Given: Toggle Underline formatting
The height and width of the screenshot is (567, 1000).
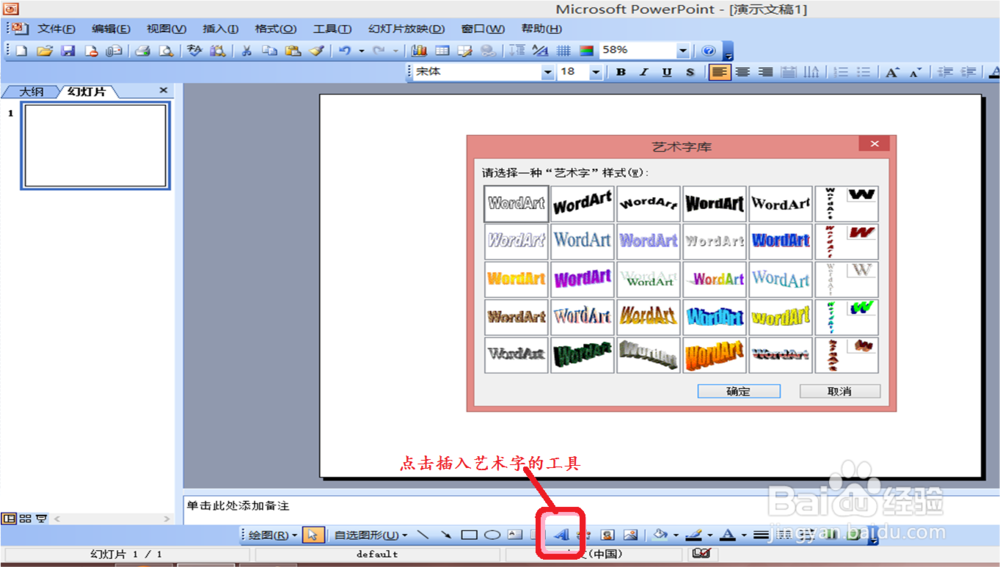Looking at the screenshot, I should tap(666, 72).
